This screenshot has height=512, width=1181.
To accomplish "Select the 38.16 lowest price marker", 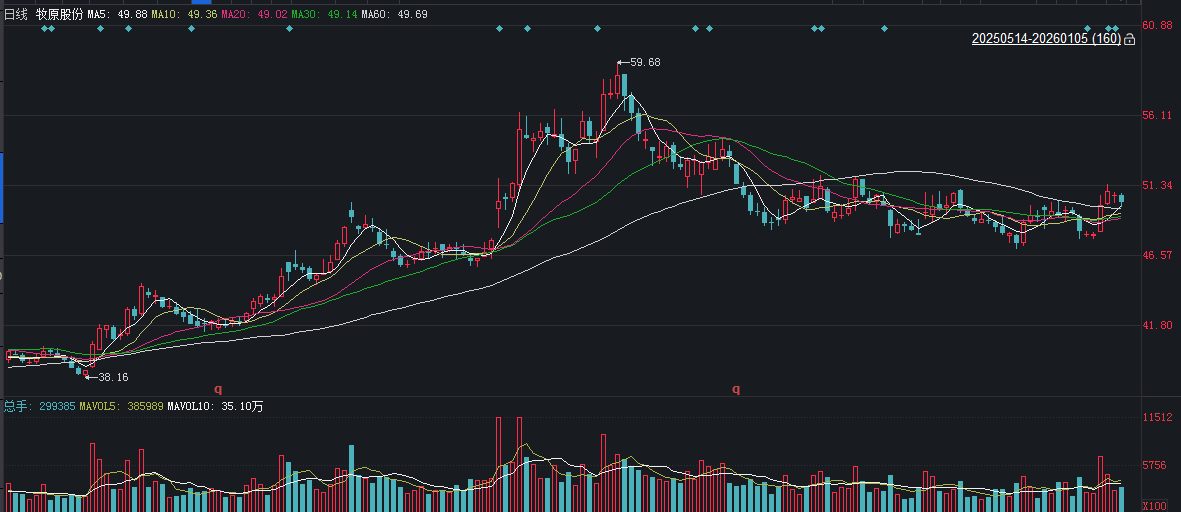I will 112,377.
